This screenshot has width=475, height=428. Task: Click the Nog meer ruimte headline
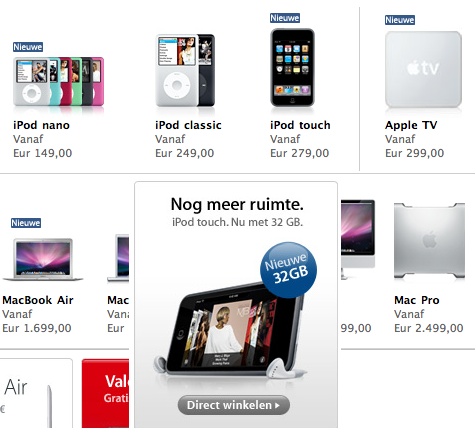[x=237, y=204]
